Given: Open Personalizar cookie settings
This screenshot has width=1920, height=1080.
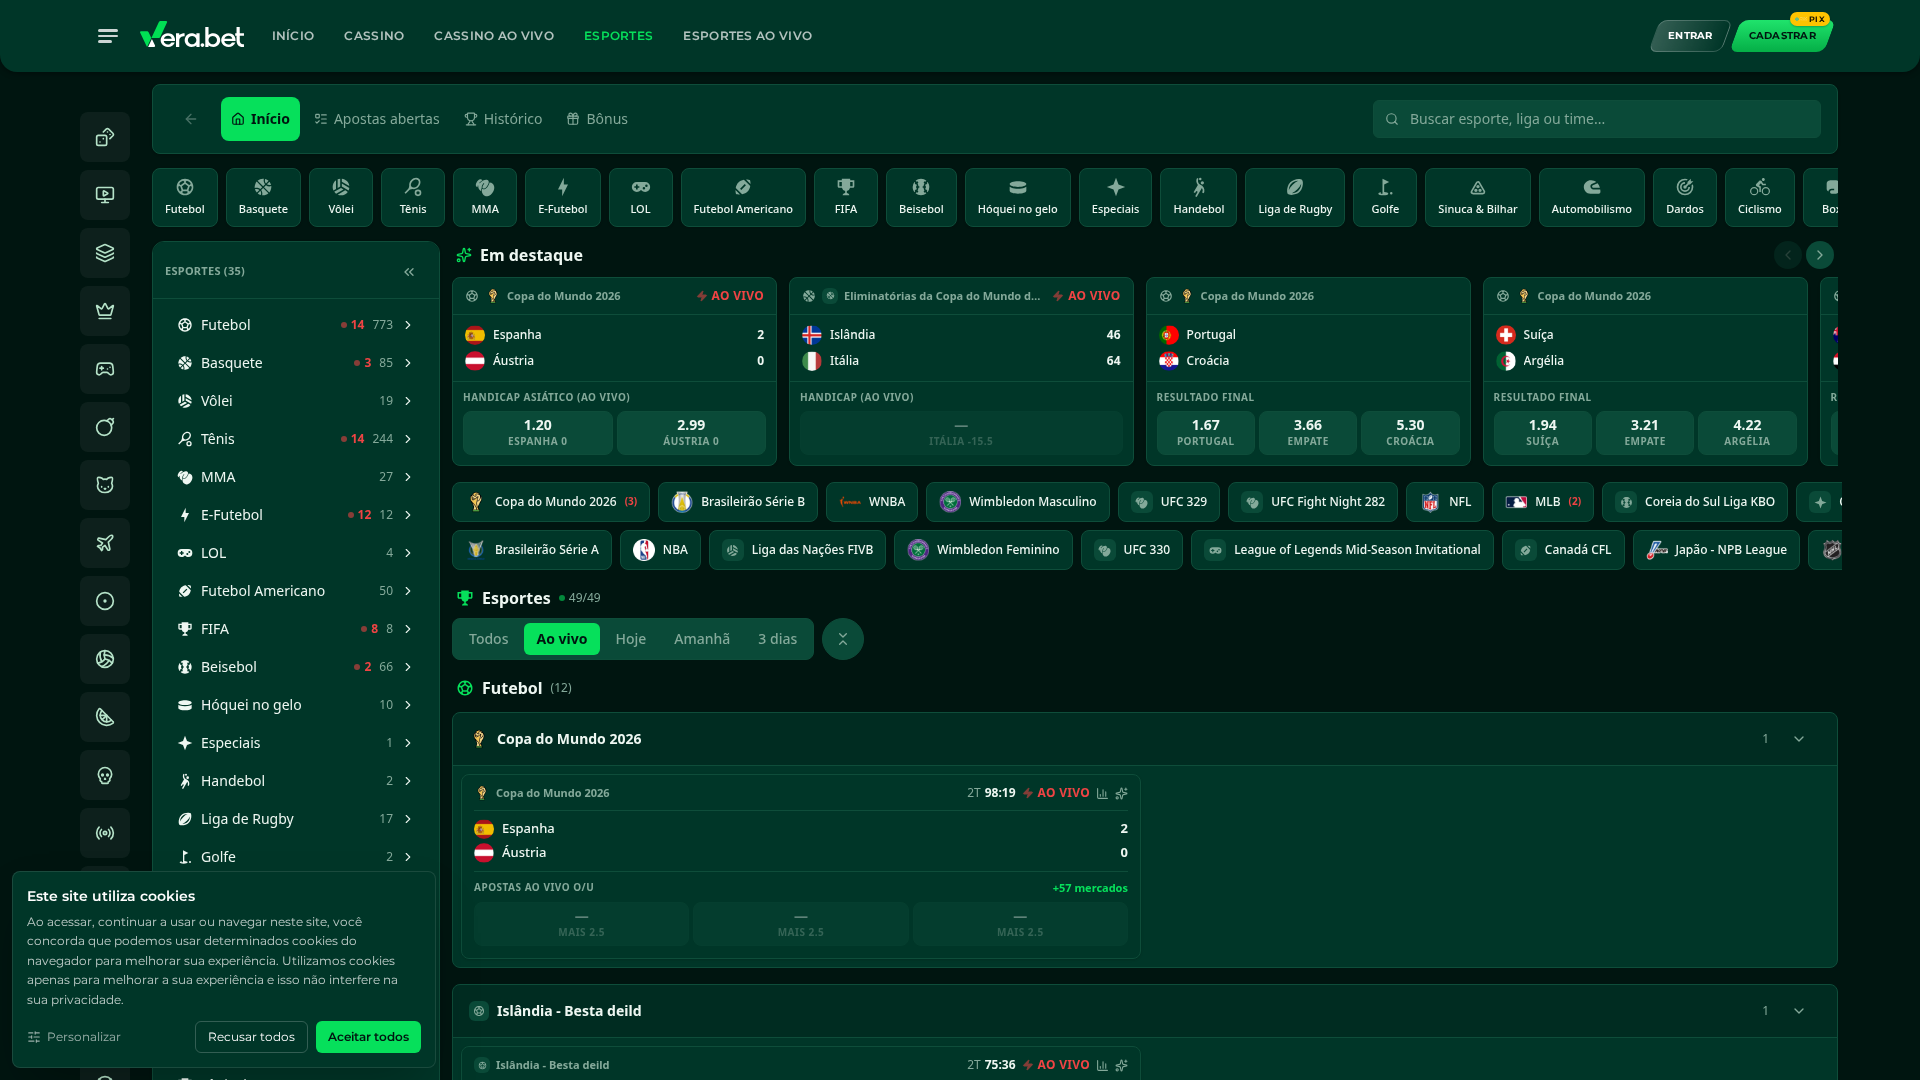Looking at the screenshot, I should [x=74, y=1037].
